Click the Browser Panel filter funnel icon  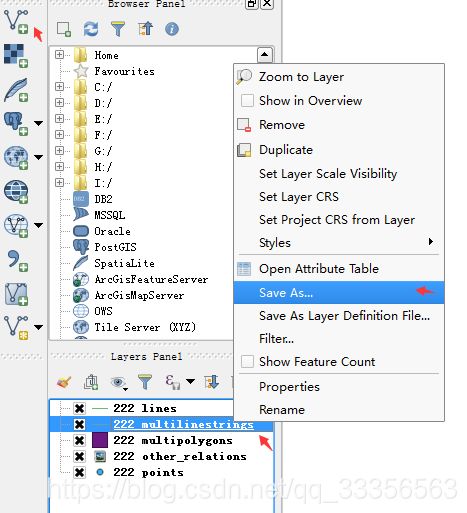tap(118, 29)
